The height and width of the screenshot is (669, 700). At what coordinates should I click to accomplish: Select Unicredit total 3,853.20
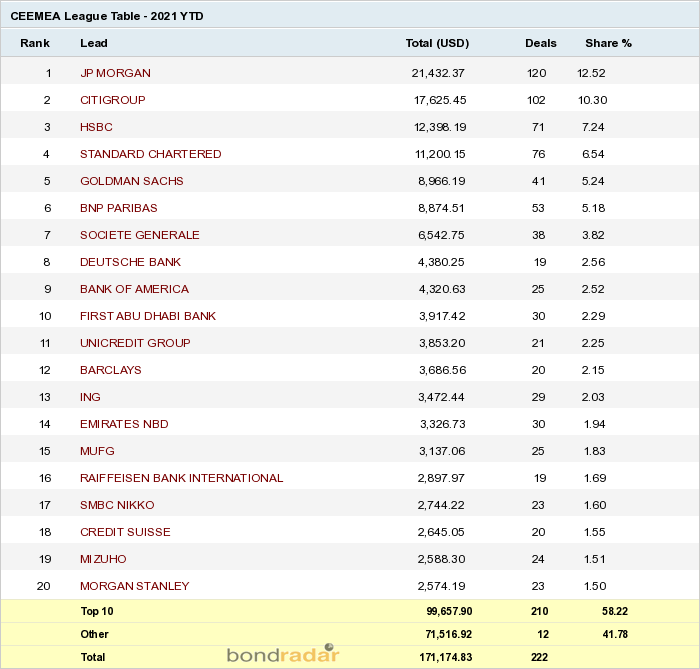tap(442, 343)
